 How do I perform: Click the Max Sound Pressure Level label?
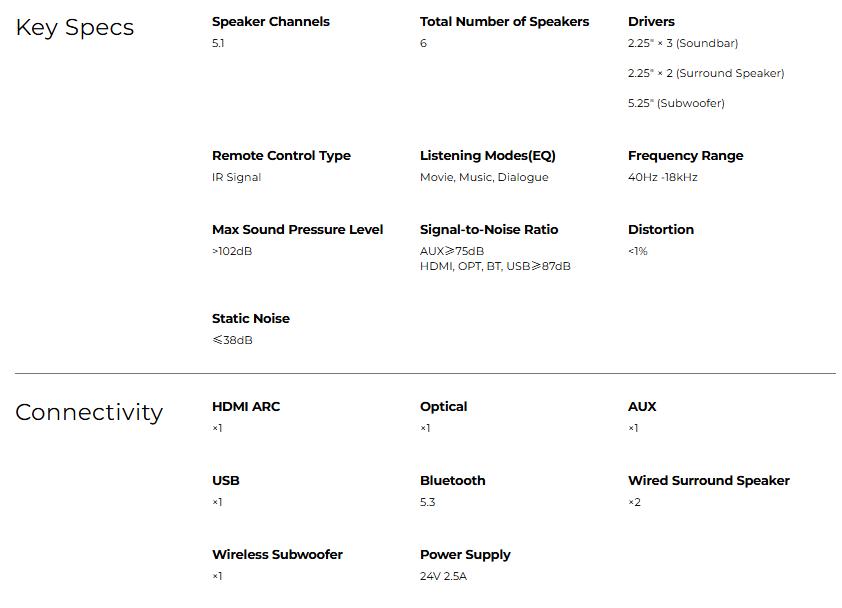coord(297,229)
